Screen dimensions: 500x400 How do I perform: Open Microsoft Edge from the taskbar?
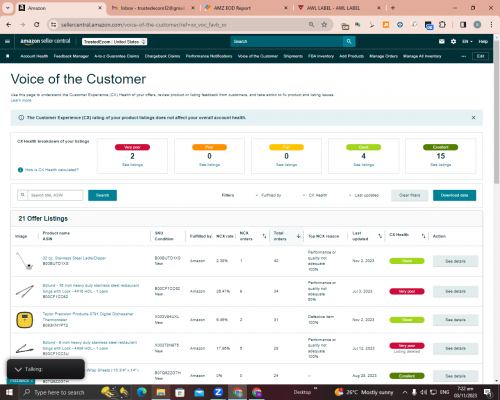[x=142, y=392]
